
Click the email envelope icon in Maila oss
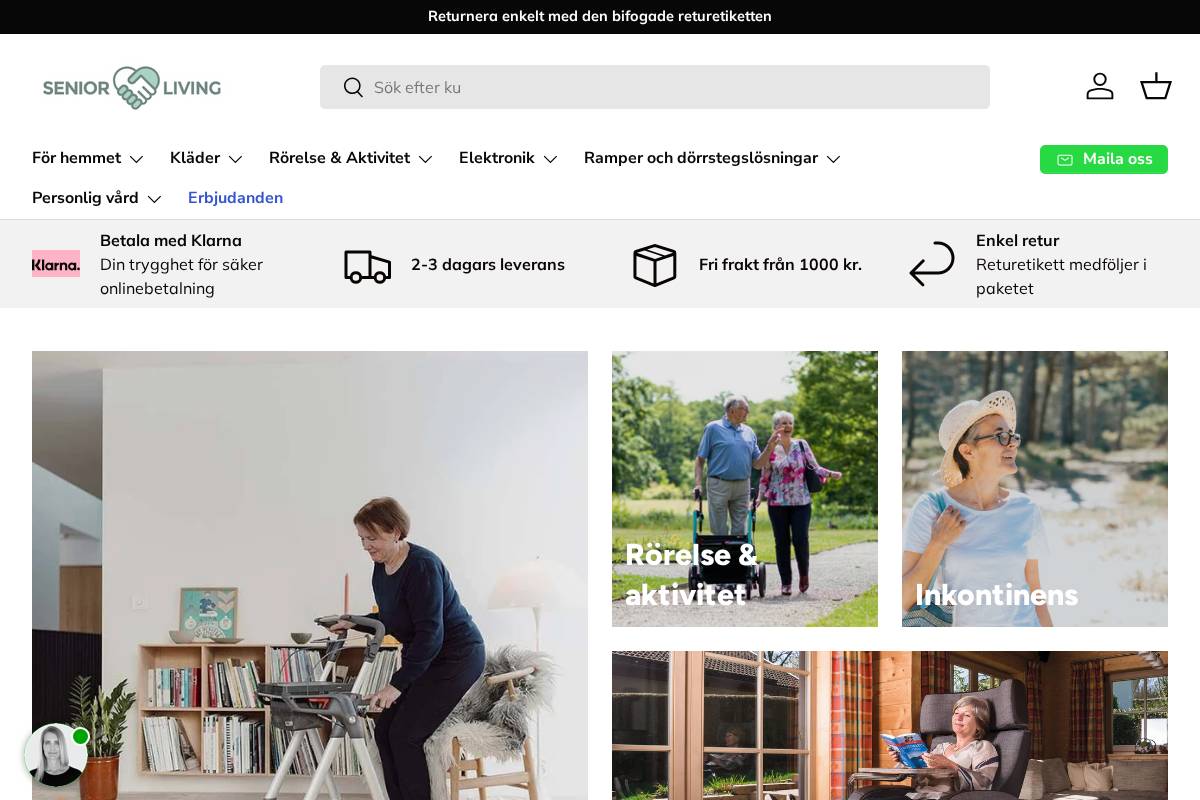(x=1065, y=159)
